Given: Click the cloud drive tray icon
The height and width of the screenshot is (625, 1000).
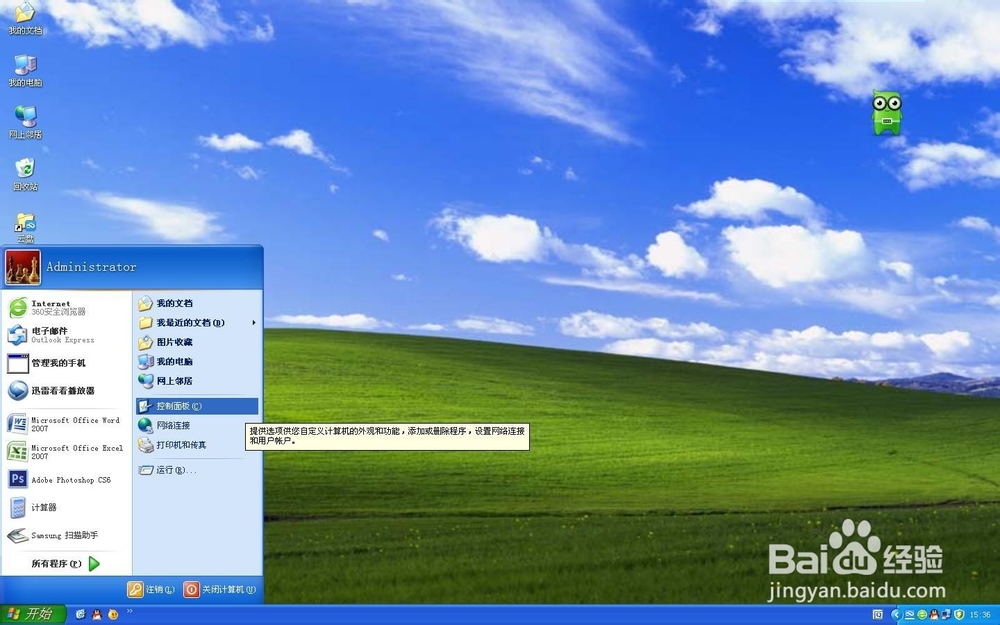Looking at the screenshot, I should point(909,615).
